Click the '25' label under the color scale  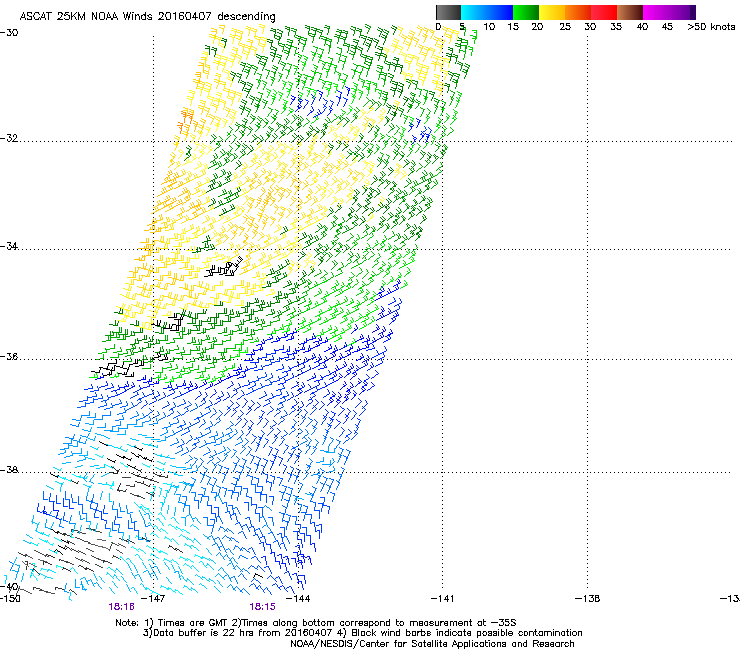click(x=565, y=27)
